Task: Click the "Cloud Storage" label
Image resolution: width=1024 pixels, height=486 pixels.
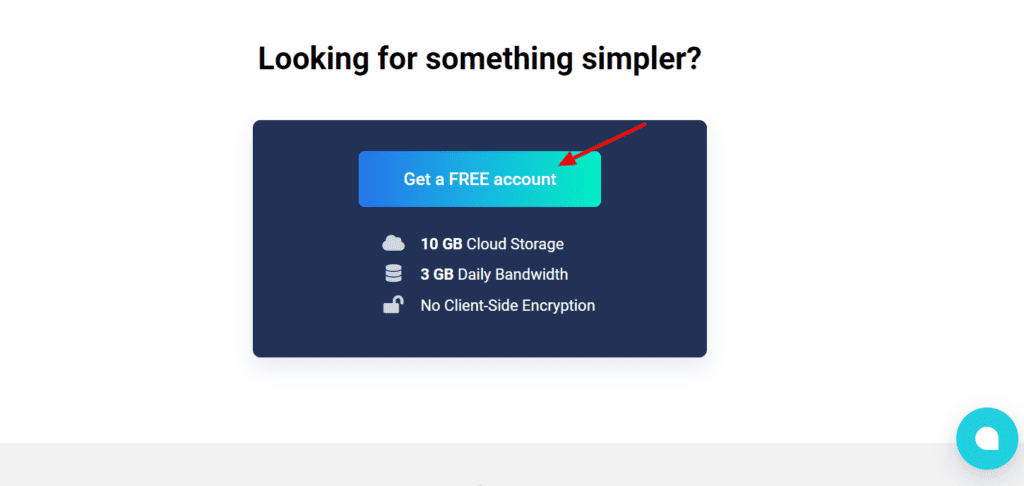Action: (515, 244)
